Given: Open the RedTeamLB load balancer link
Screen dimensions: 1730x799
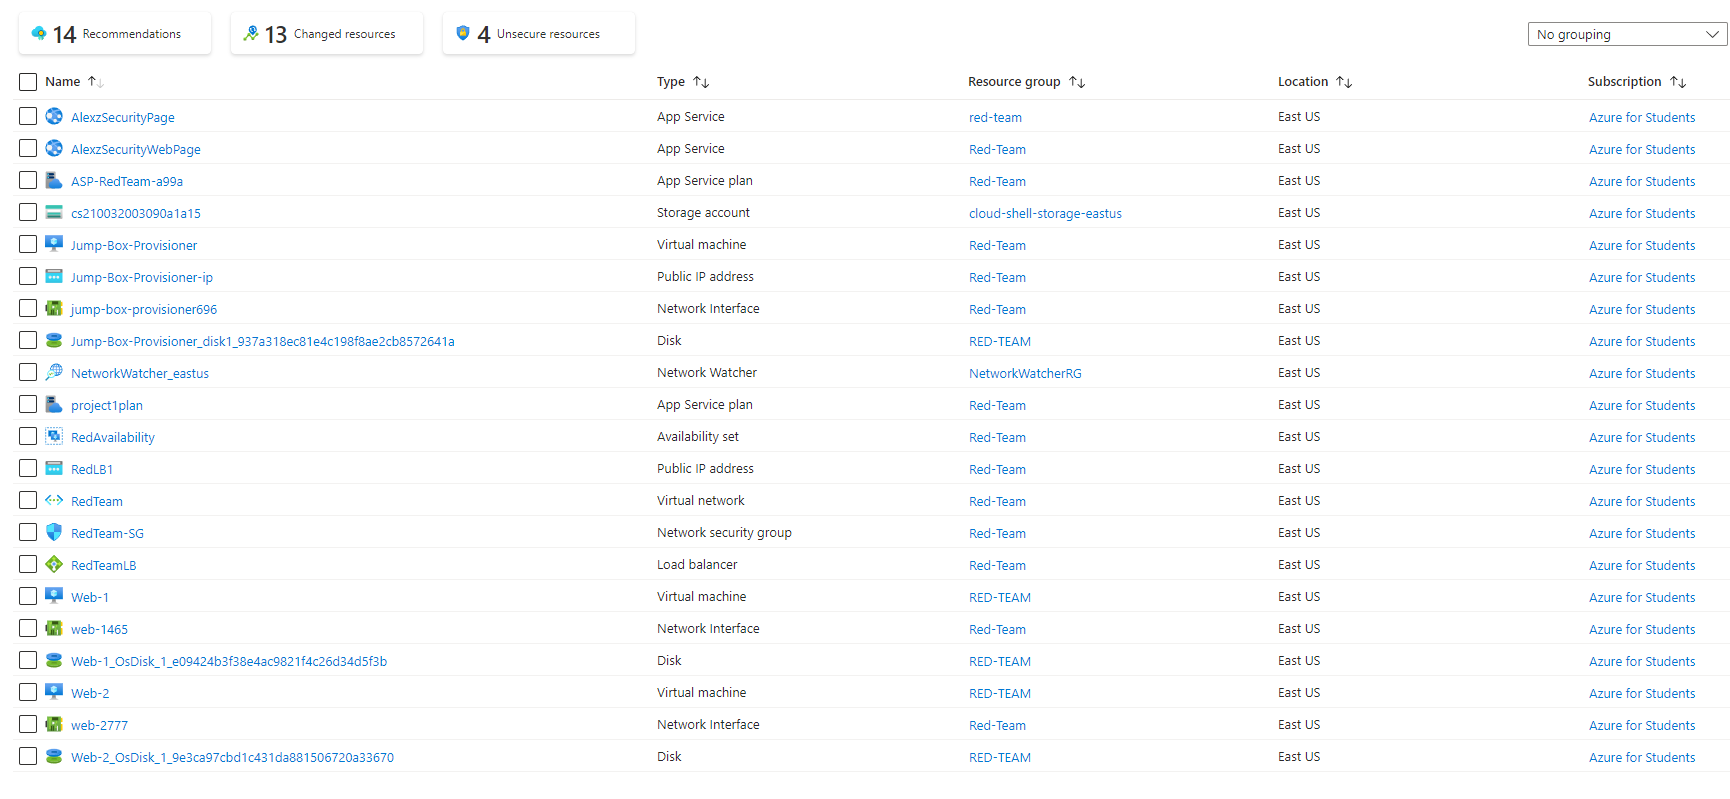Looking at the screenshot, I should click(x=103, y=565).
